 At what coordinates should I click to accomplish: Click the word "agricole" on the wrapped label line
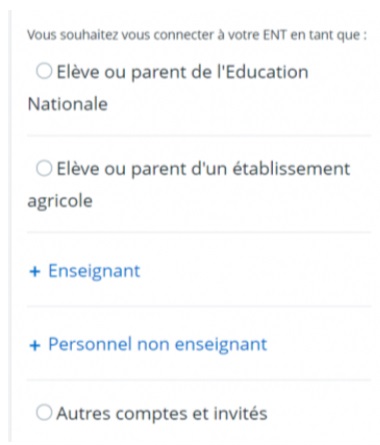(x=60, y=201)
